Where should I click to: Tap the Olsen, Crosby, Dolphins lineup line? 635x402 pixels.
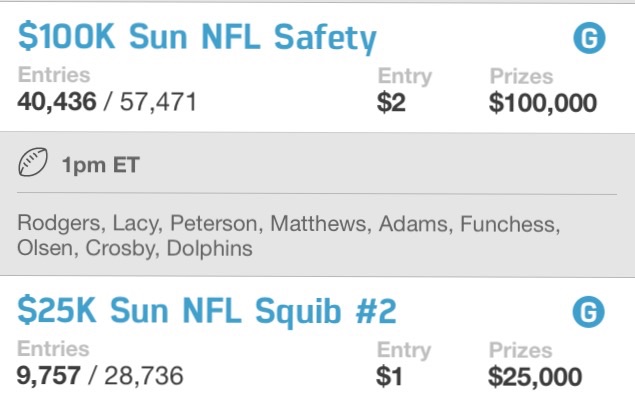[135, 248]
